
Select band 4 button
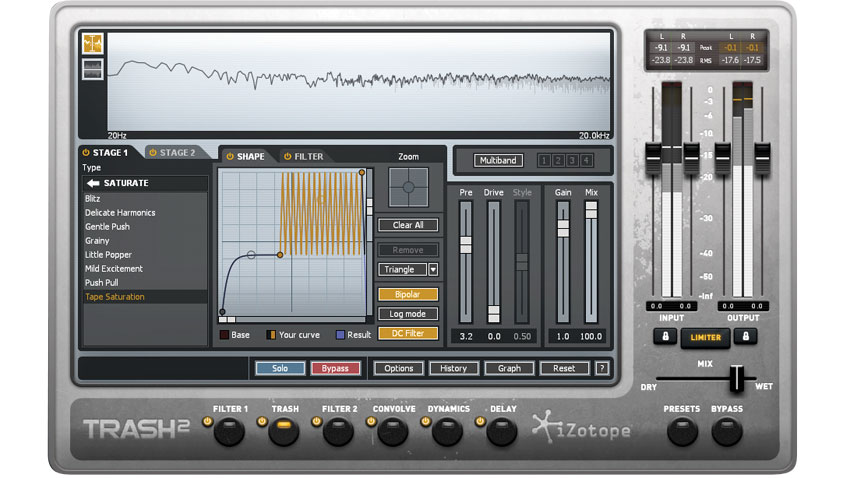click(586, 160)
